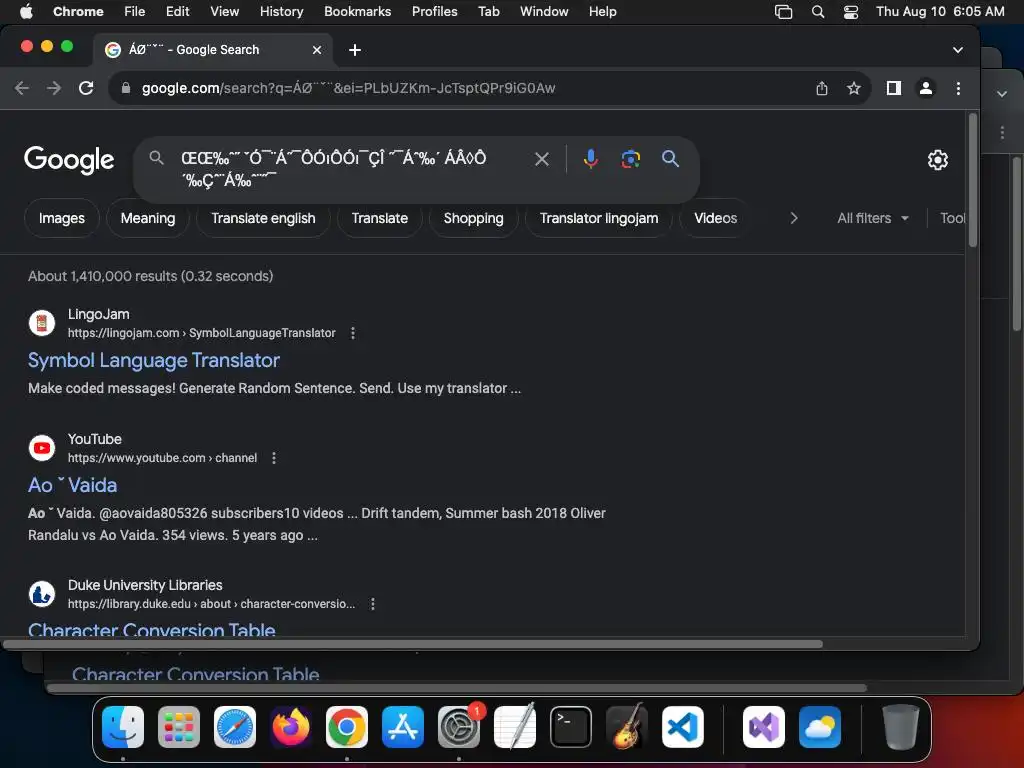This screenshot has height=768, width=1024.
Task: Select the Meaning filter chip
Action: (x=148, y=218)
